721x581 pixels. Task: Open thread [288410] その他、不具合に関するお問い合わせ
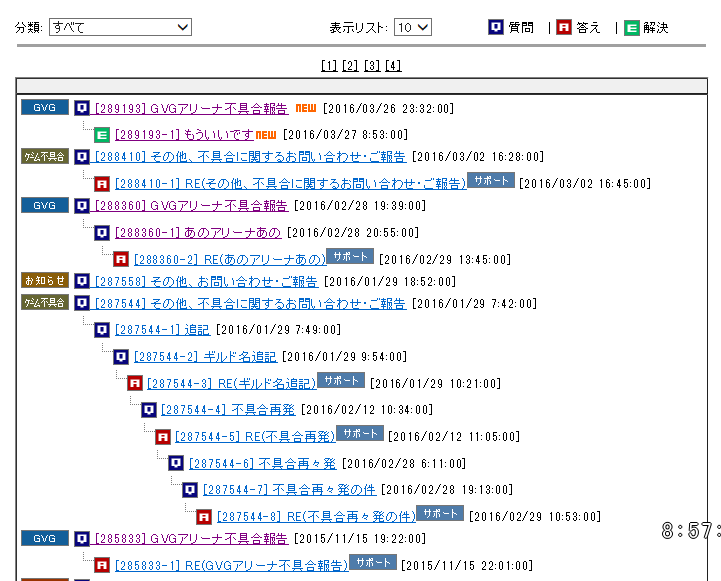(x=251, y=157)
